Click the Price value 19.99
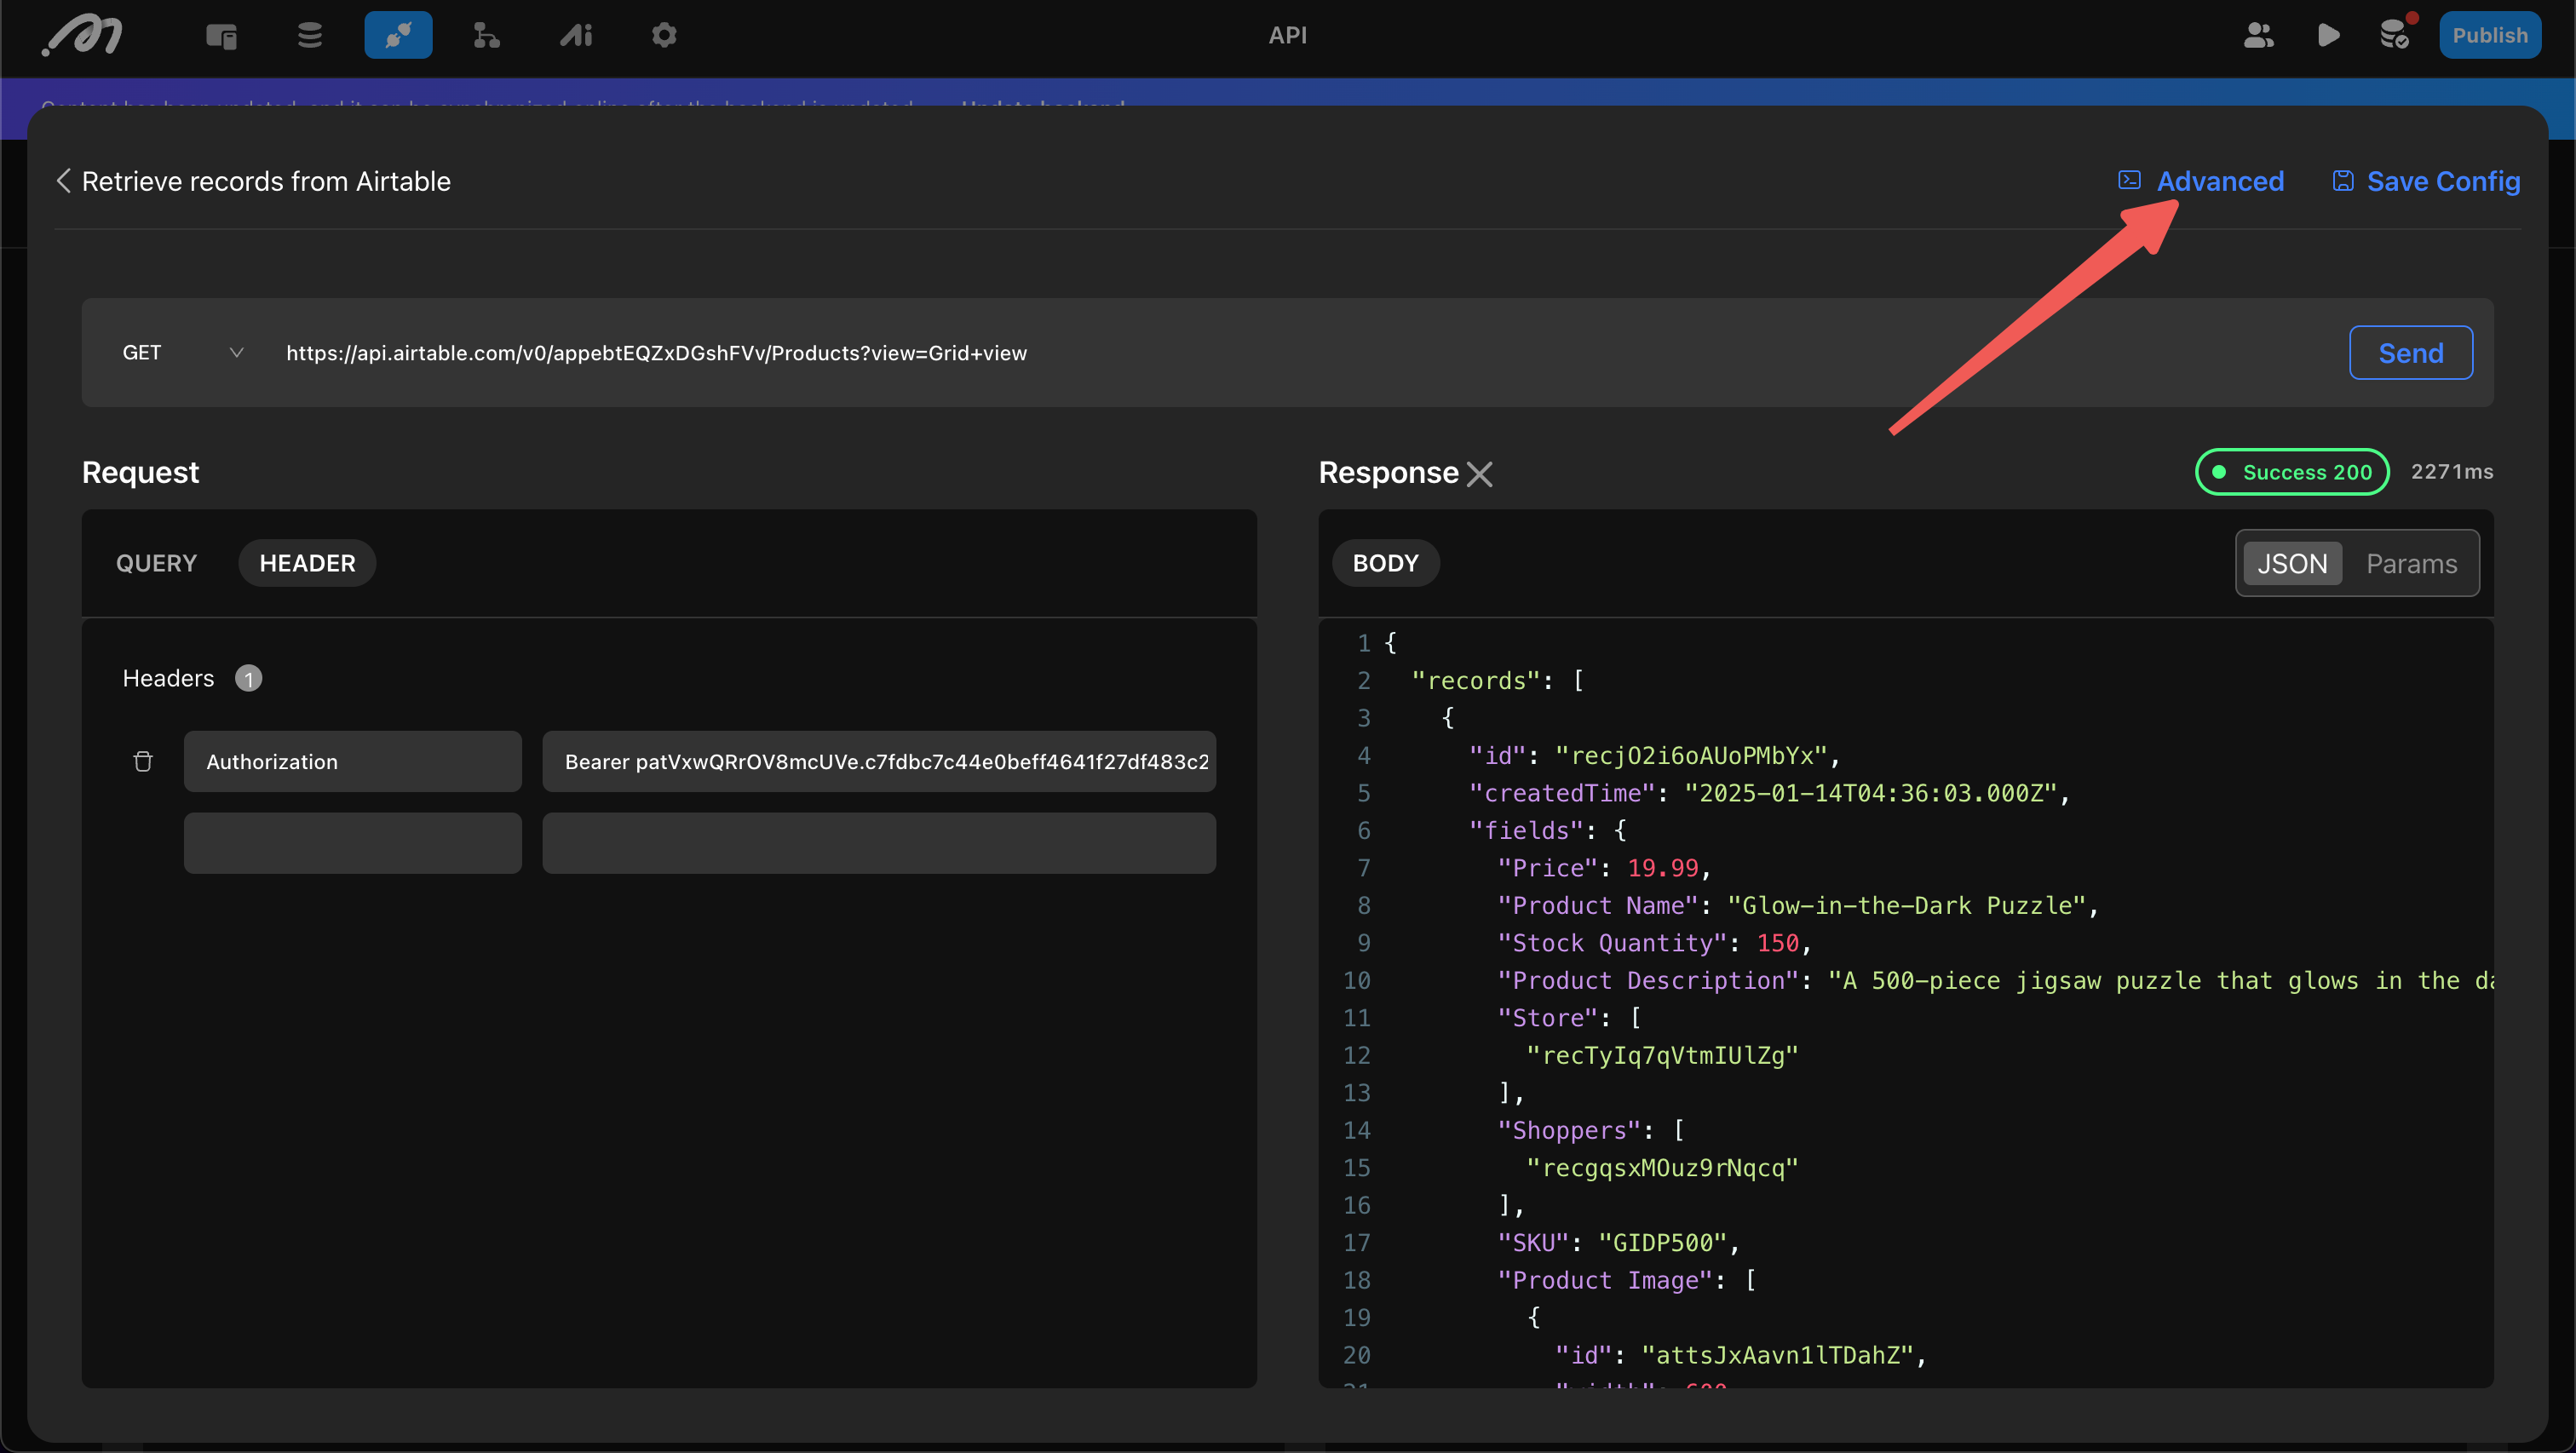 (x=1663, y=868)
